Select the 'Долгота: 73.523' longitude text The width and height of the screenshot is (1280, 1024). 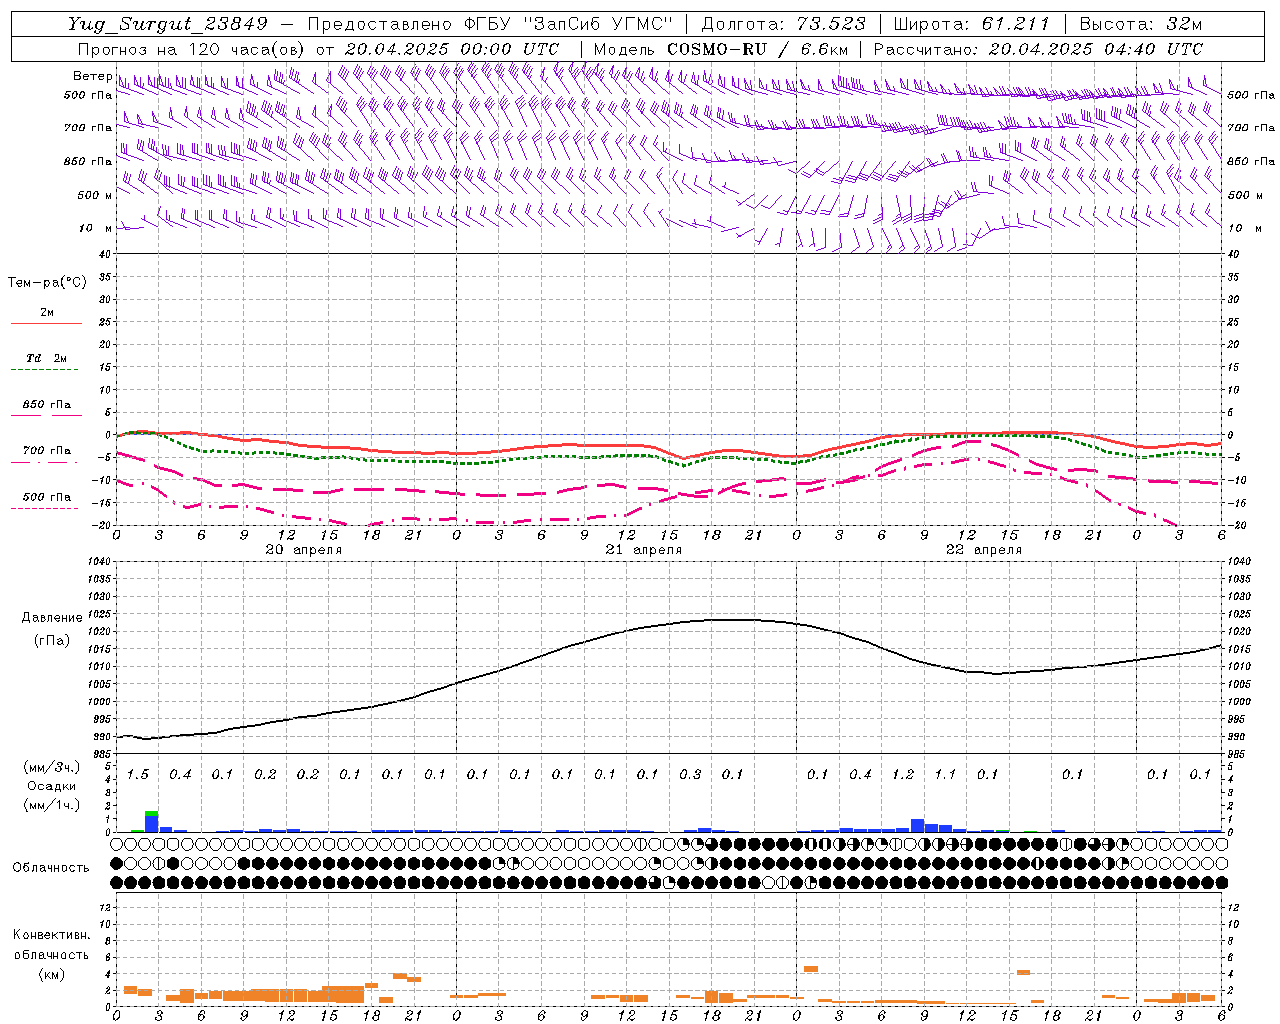click(784, 24)
